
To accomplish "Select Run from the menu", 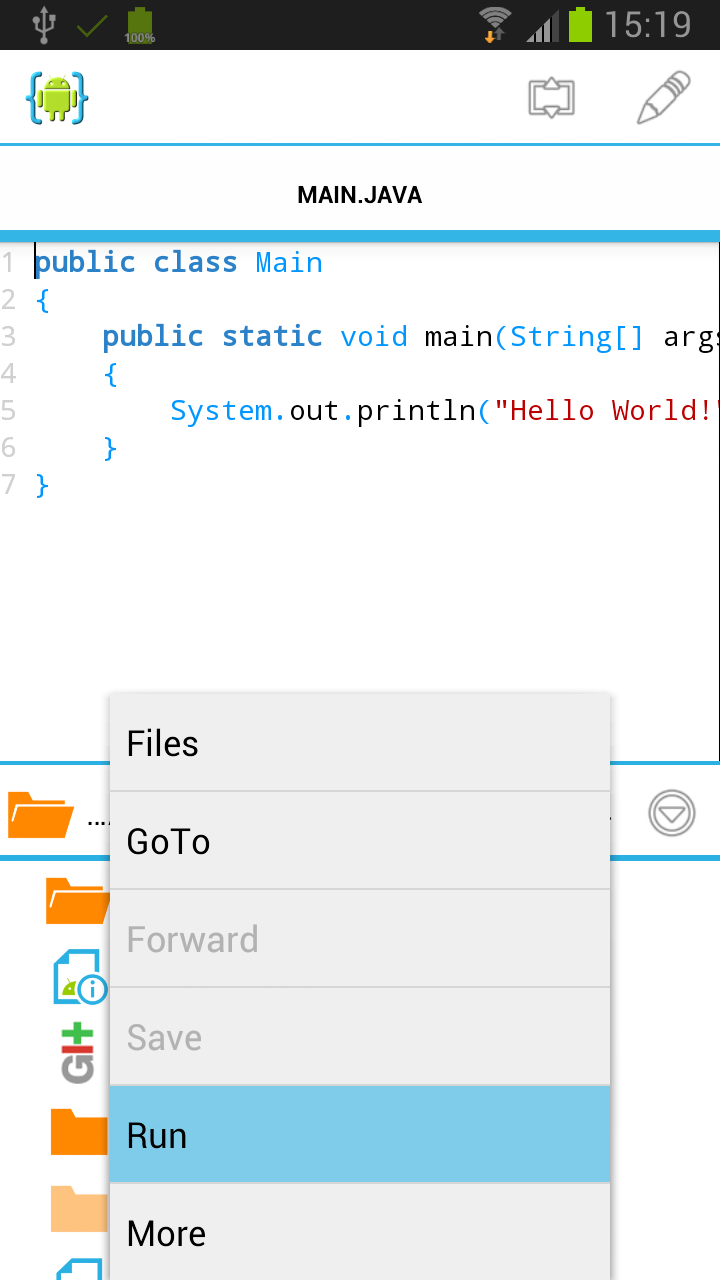I will 360,1135.
